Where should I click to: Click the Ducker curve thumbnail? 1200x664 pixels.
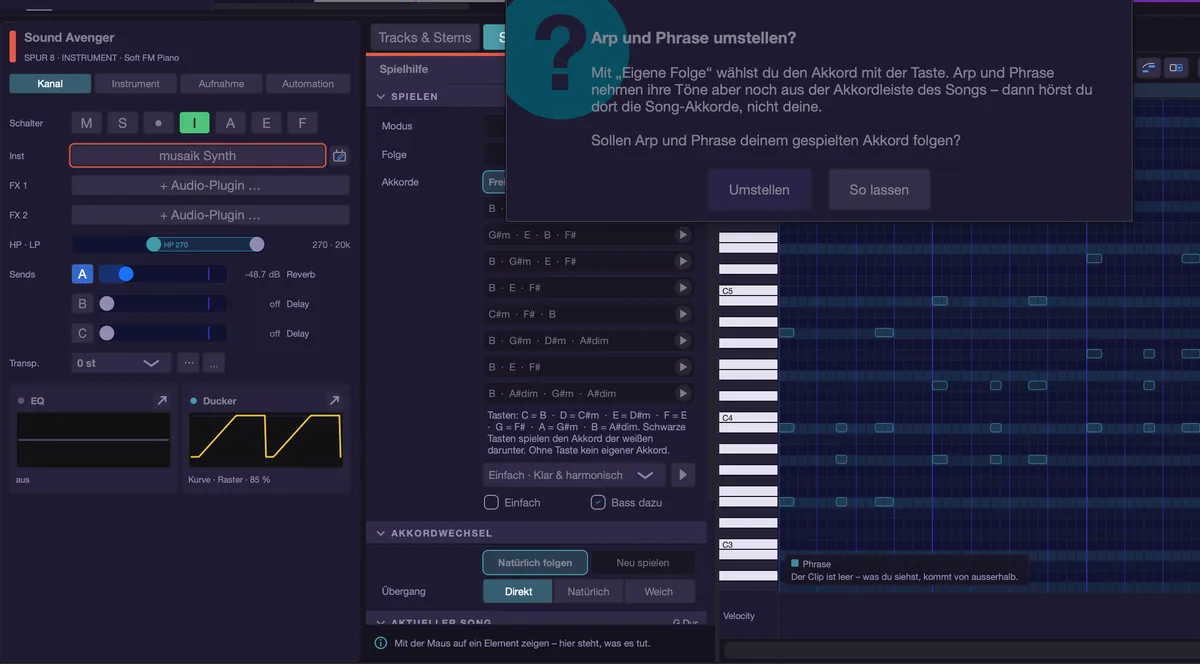point(265,440)
